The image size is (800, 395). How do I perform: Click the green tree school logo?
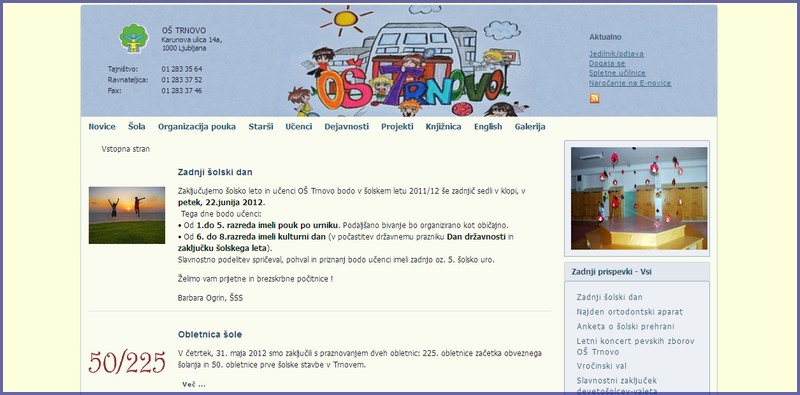pyautogui.click(x=134, y=38)
